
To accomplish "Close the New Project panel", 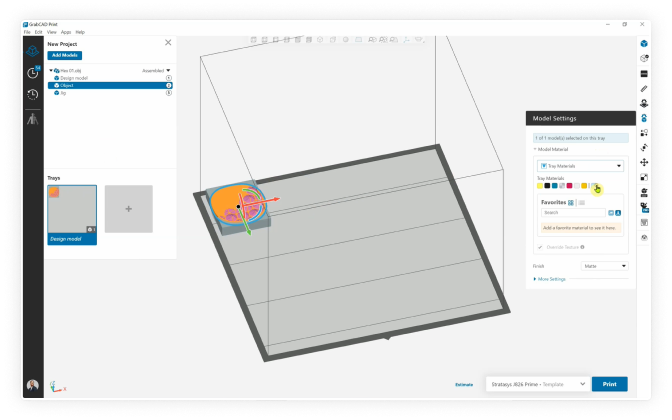I will point(168,43).
